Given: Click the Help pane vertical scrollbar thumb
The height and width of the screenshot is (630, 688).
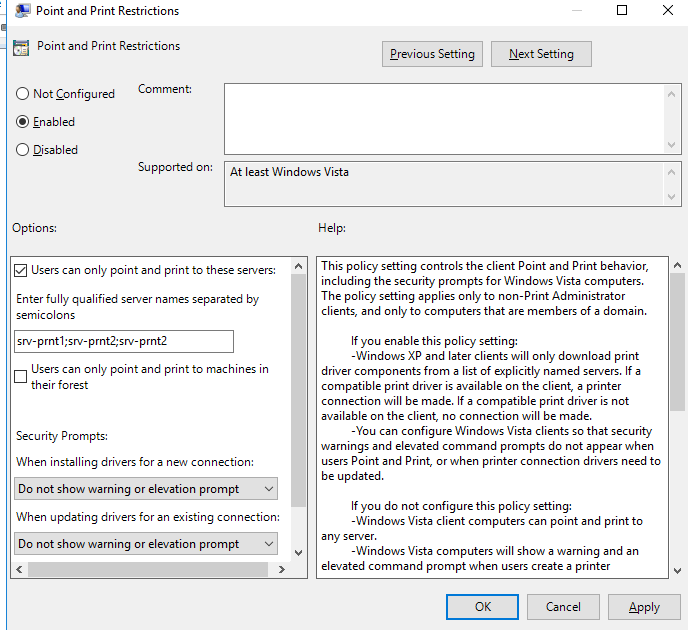Looking at the screenshot, I should pyautogui.click(x=677, y=342).
